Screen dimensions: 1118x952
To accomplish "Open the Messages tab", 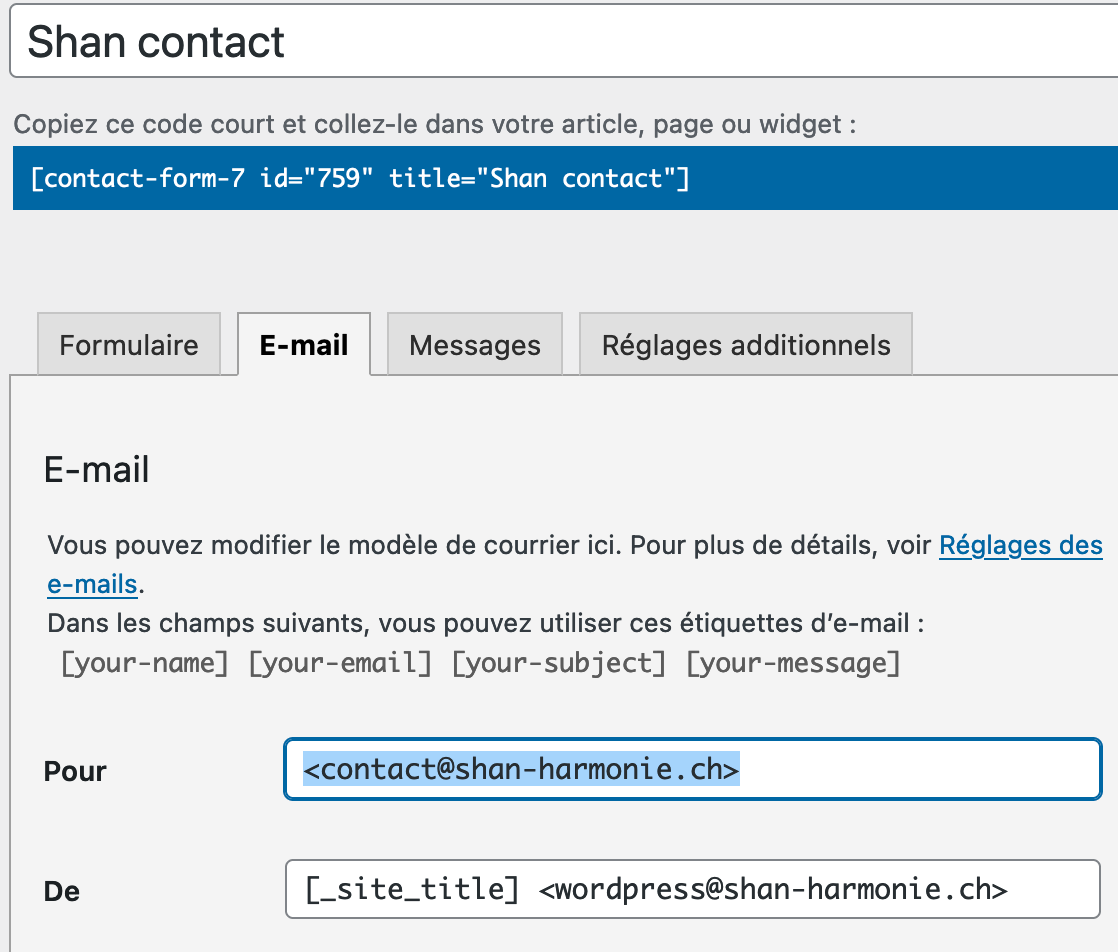I will (x=475, y=345).
